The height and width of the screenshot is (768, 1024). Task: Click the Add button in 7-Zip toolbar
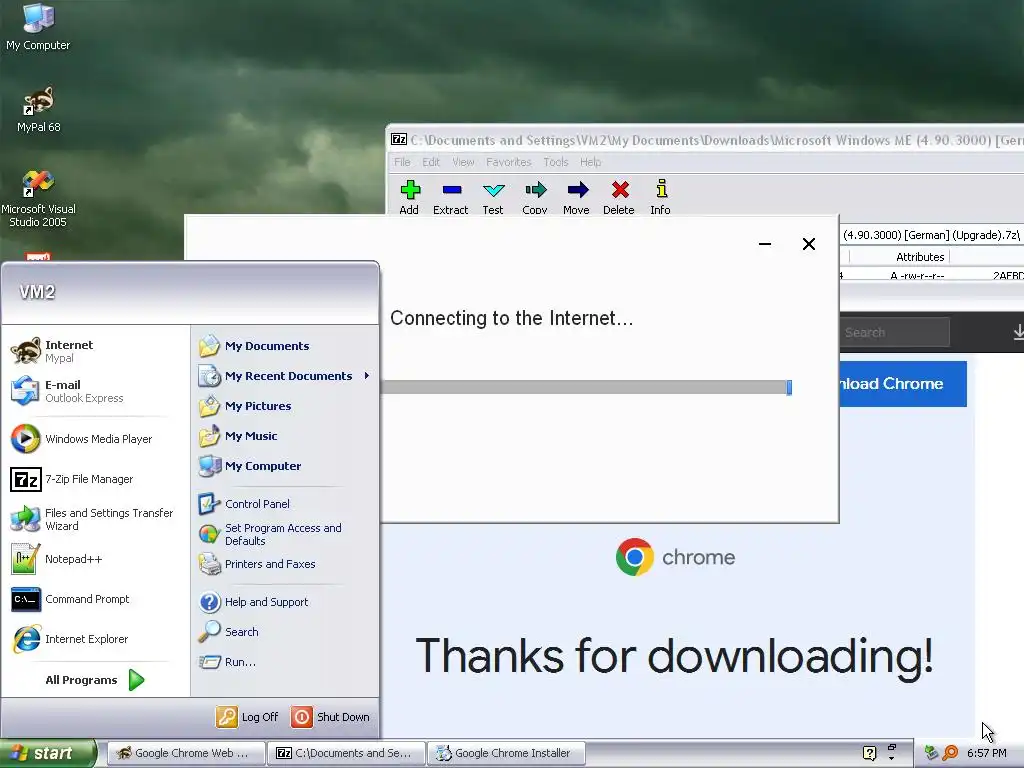coord(409,197)
